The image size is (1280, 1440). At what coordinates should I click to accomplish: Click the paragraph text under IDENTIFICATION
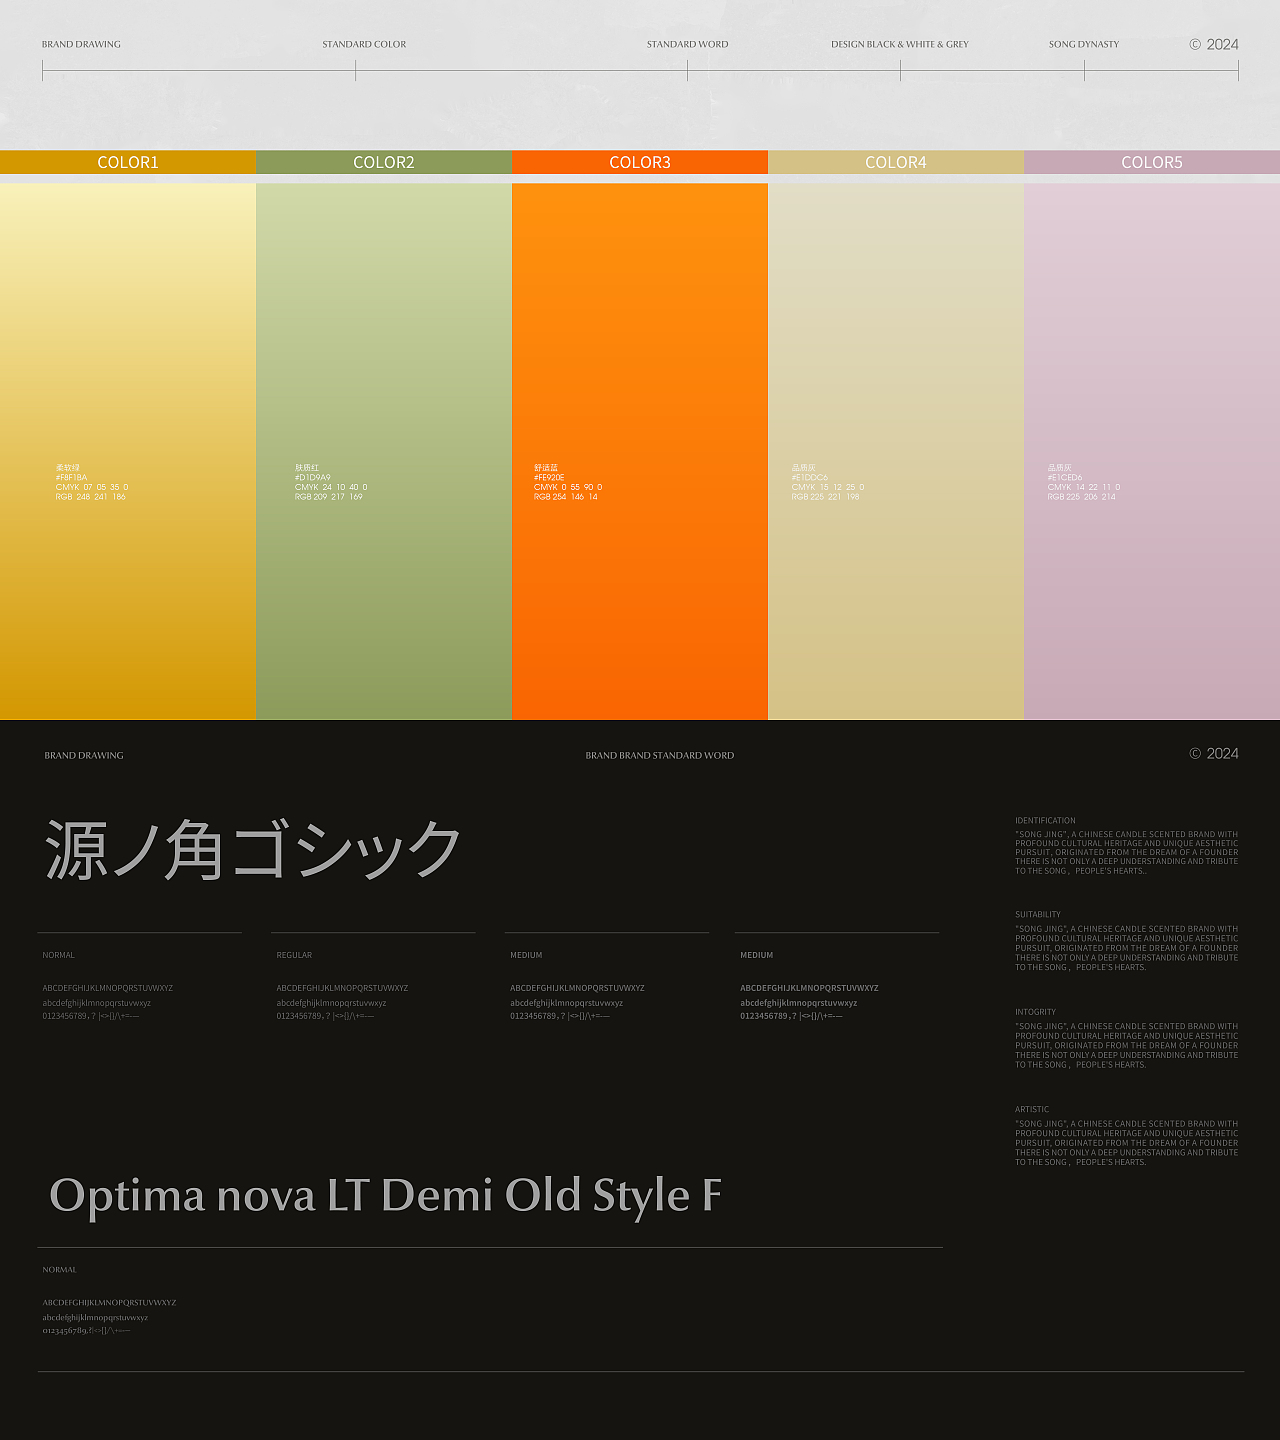(x=1127, y=852)
